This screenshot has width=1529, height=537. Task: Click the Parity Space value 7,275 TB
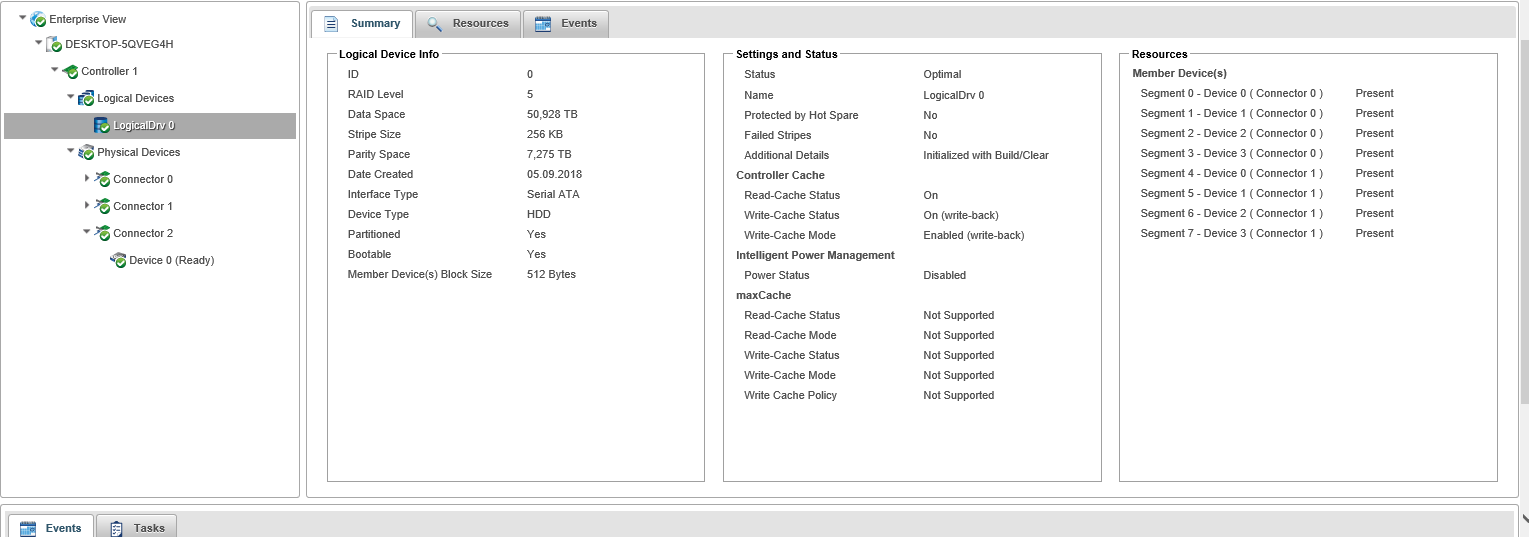click(x=549, y=154)
